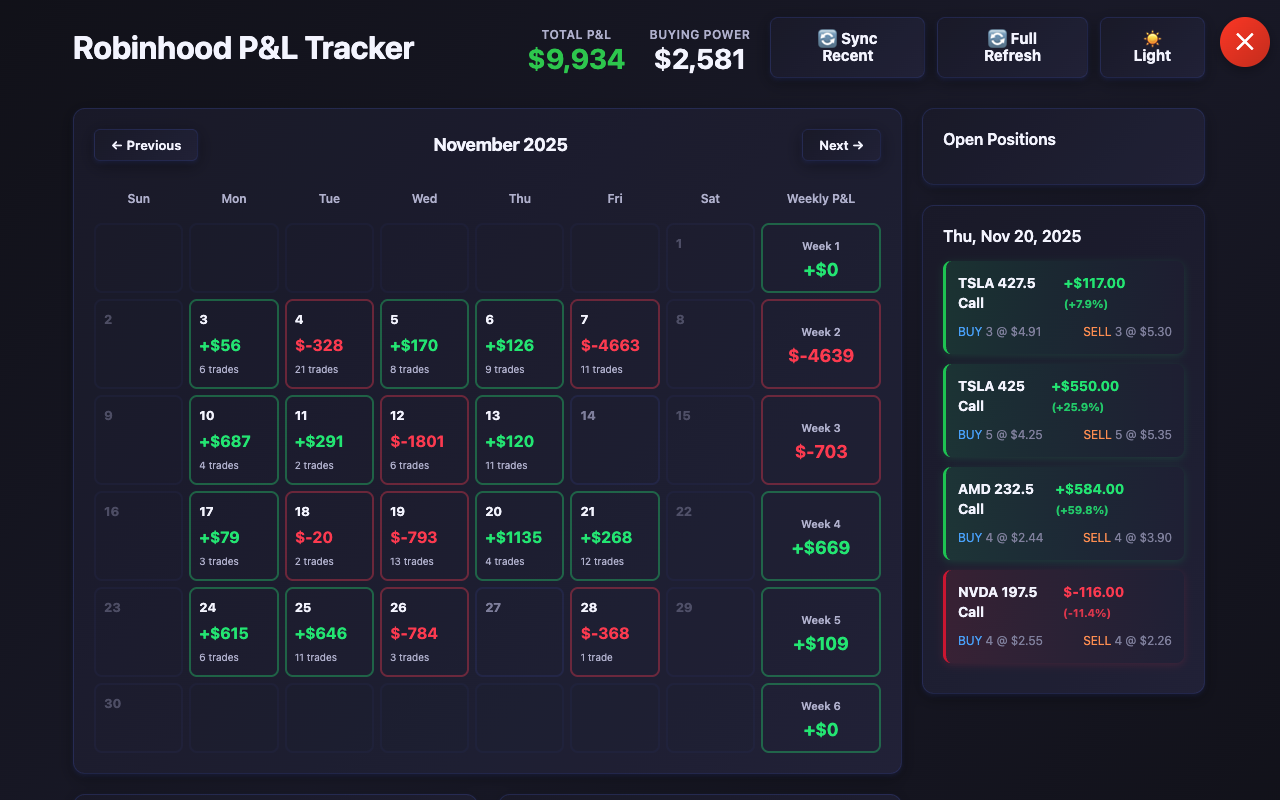Screen dimensions: 1280x800
Task: Click the Fri column header
Action: click(615, 198)
